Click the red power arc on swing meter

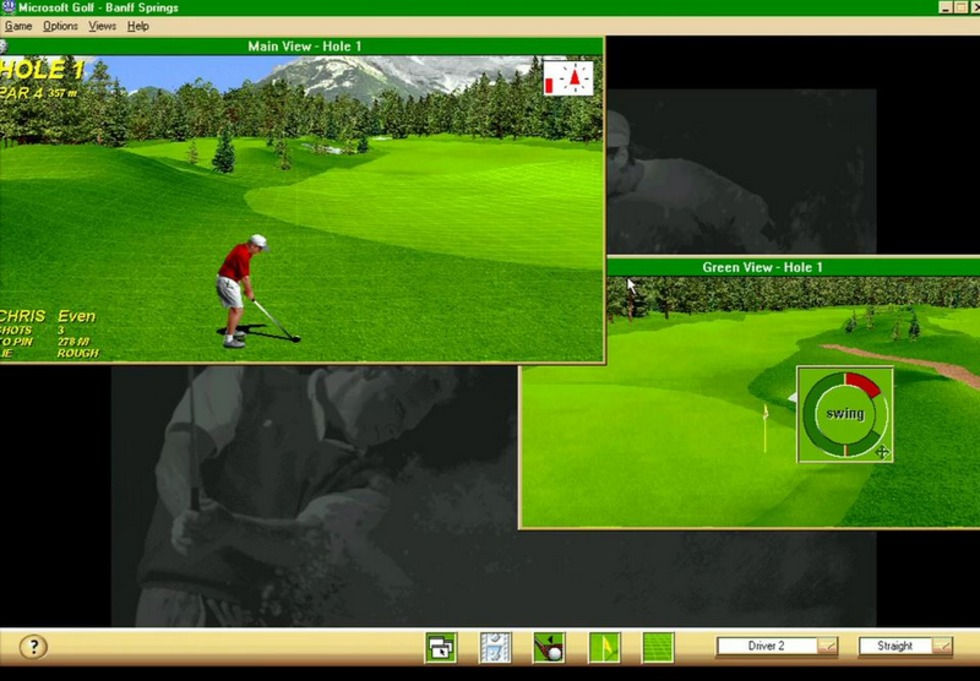(x=862, y=383)
